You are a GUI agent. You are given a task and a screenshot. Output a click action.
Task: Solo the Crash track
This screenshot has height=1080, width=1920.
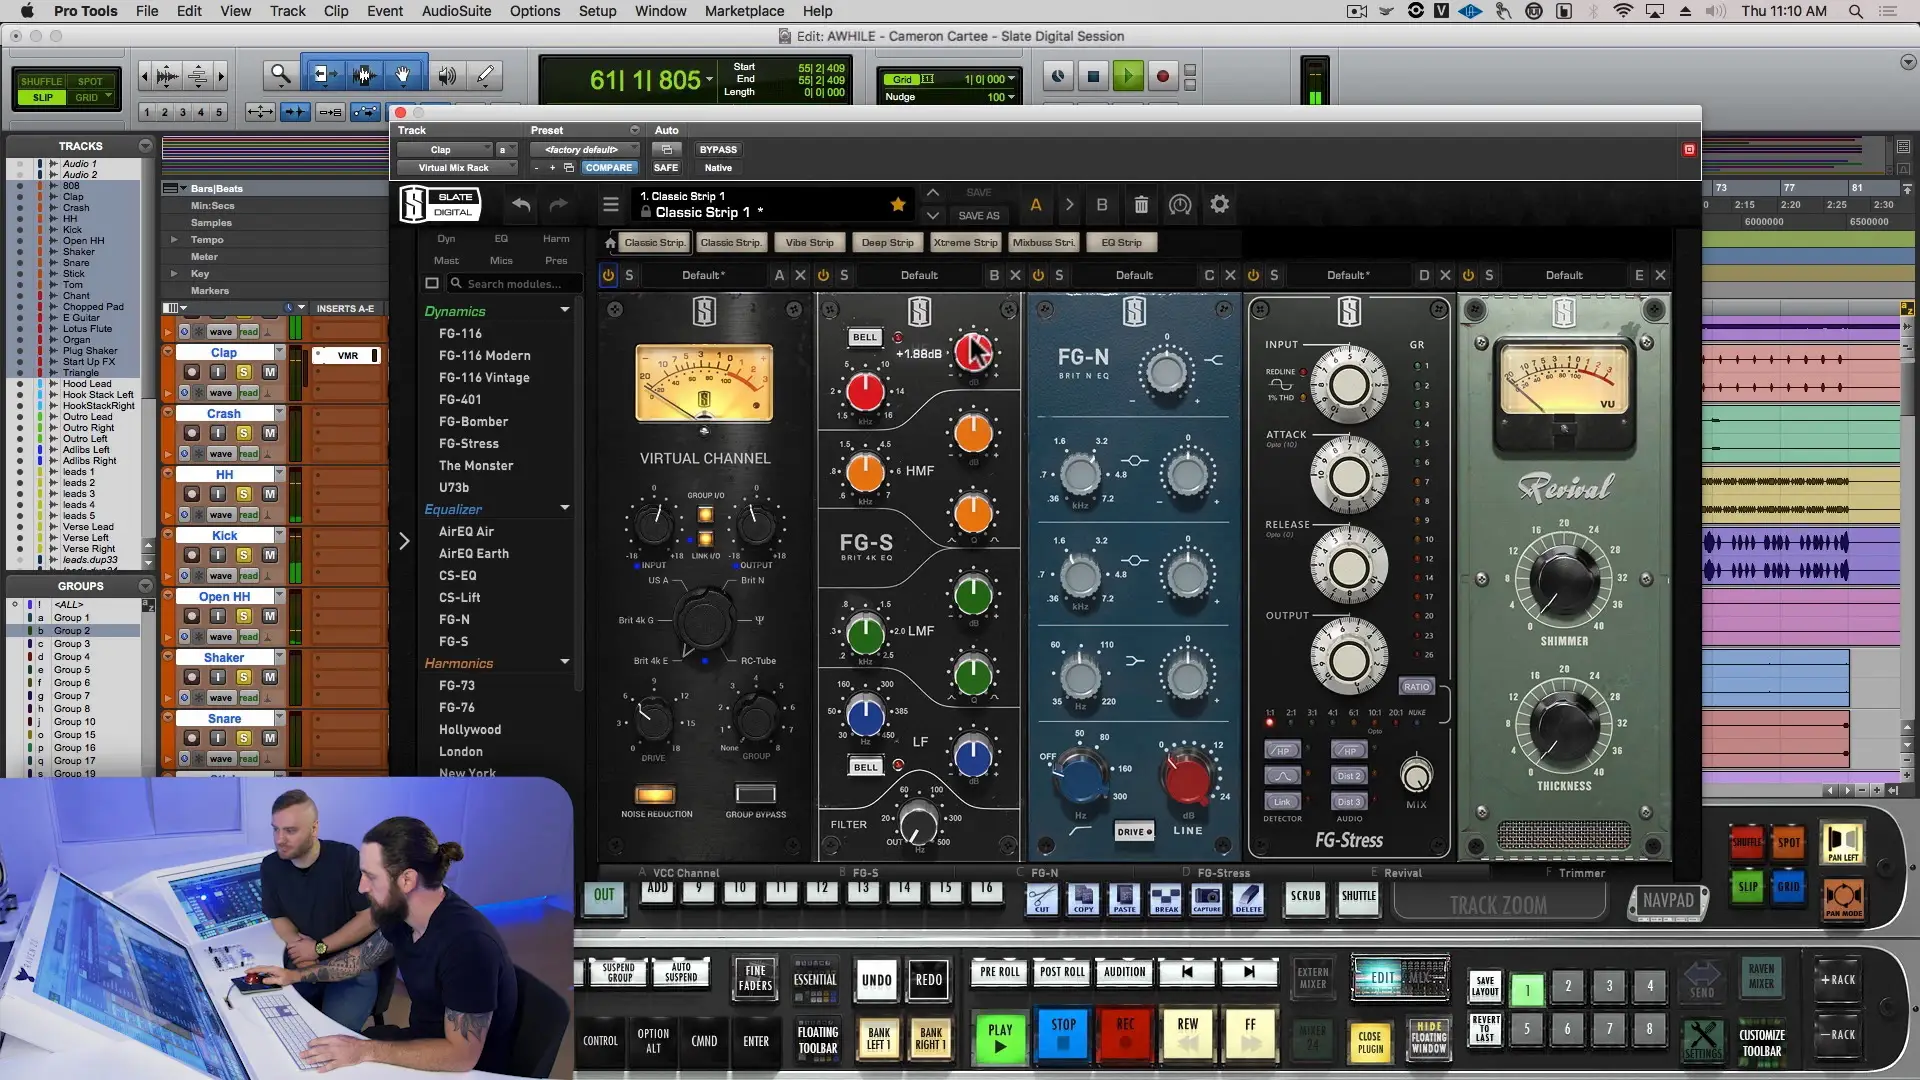point(244,433)
